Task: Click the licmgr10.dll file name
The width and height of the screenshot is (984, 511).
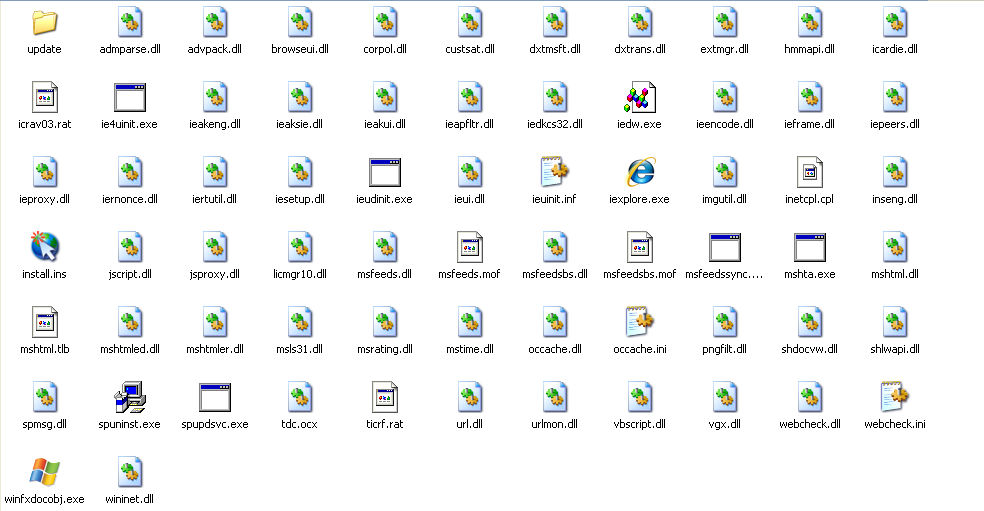Action: 300,274
